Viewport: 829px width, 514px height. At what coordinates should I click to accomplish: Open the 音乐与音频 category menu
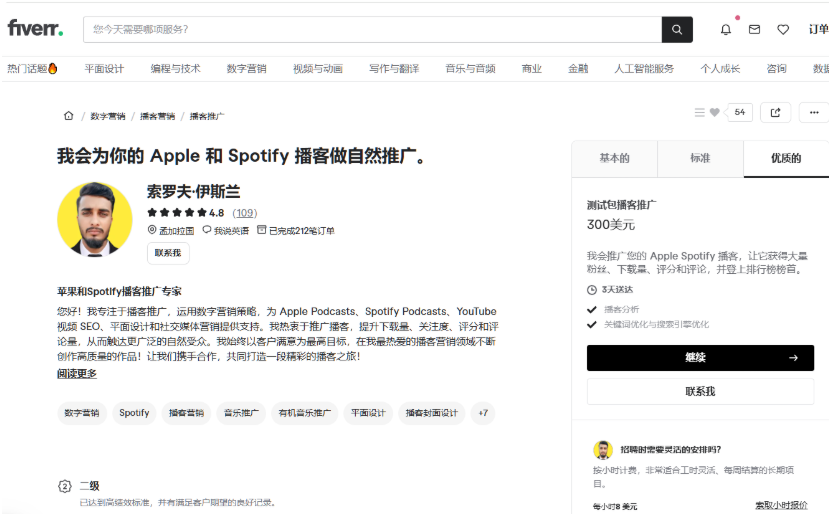[471, 69]
